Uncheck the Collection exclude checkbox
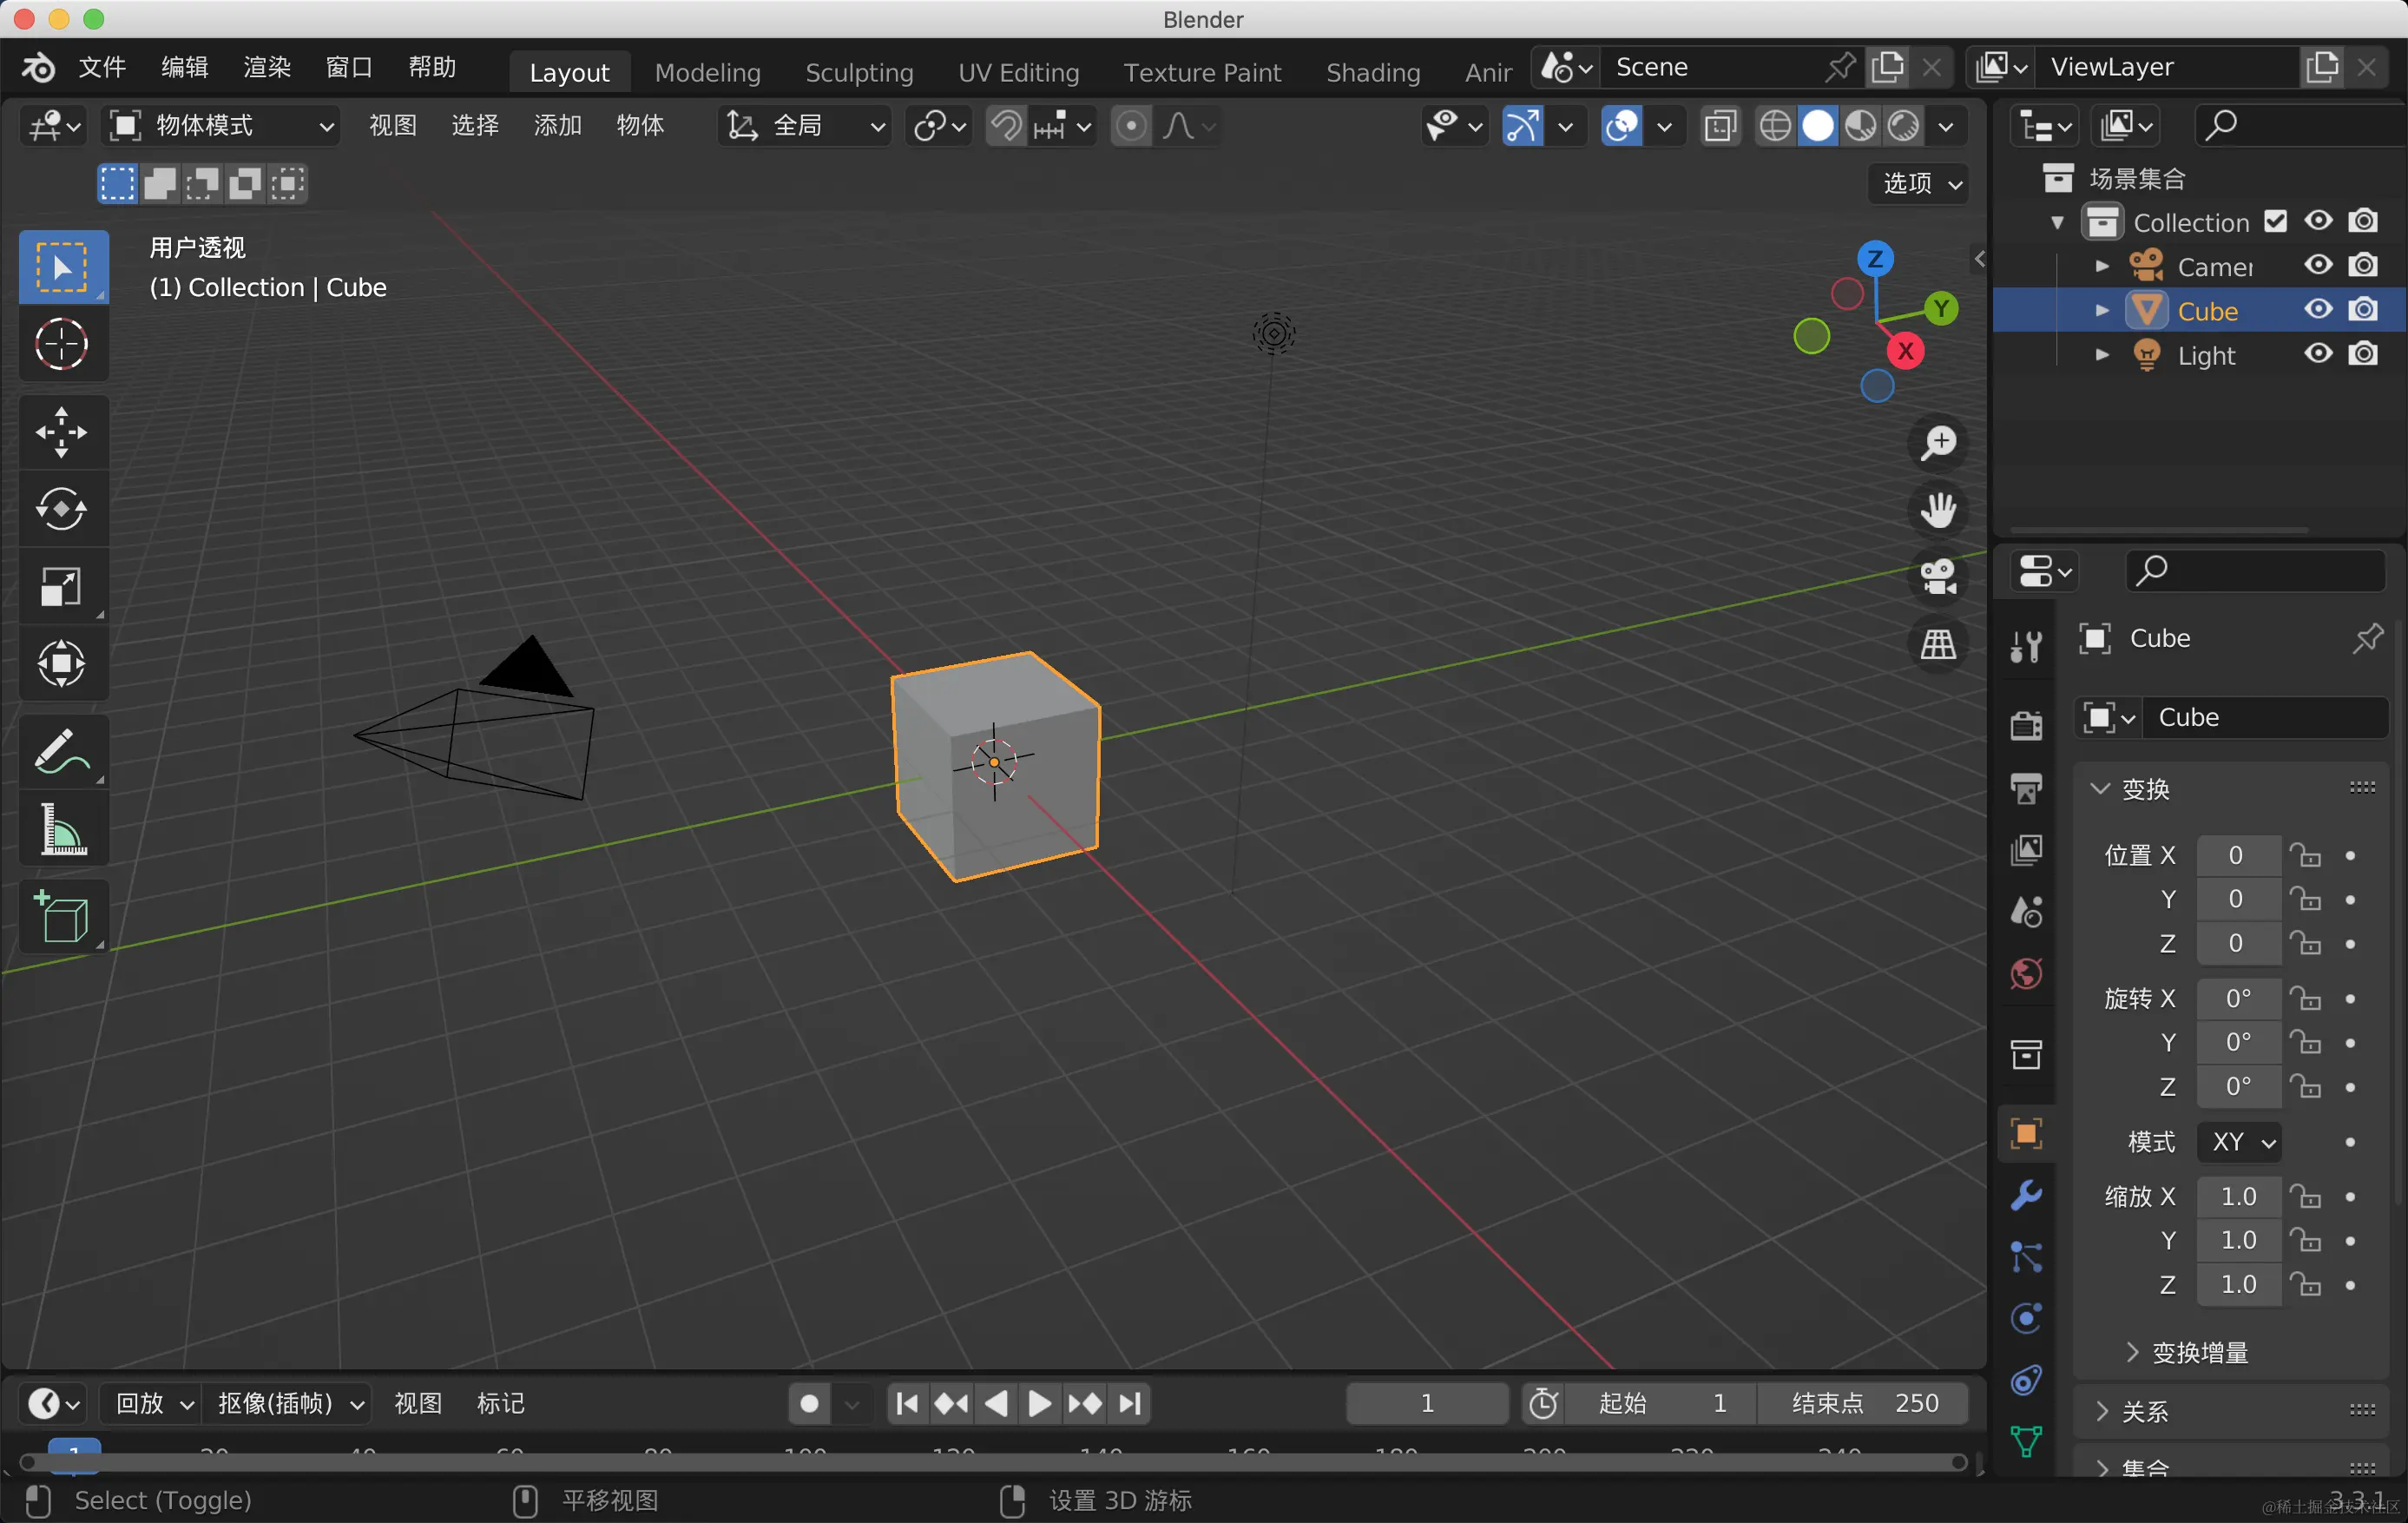This screenshot has height=1523, width=2408. point(2276,221)
